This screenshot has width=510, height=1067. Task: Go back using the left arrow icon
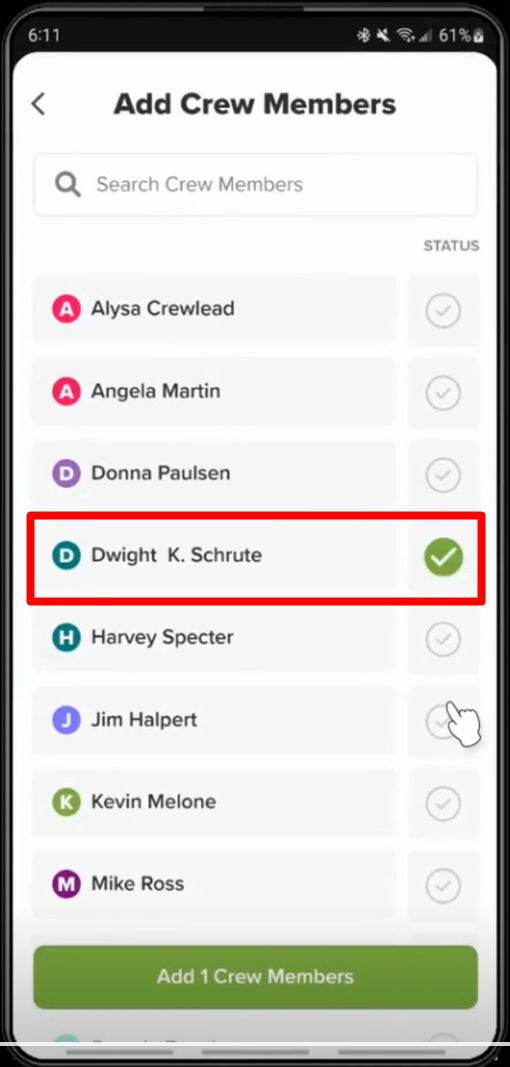[38, 104]
